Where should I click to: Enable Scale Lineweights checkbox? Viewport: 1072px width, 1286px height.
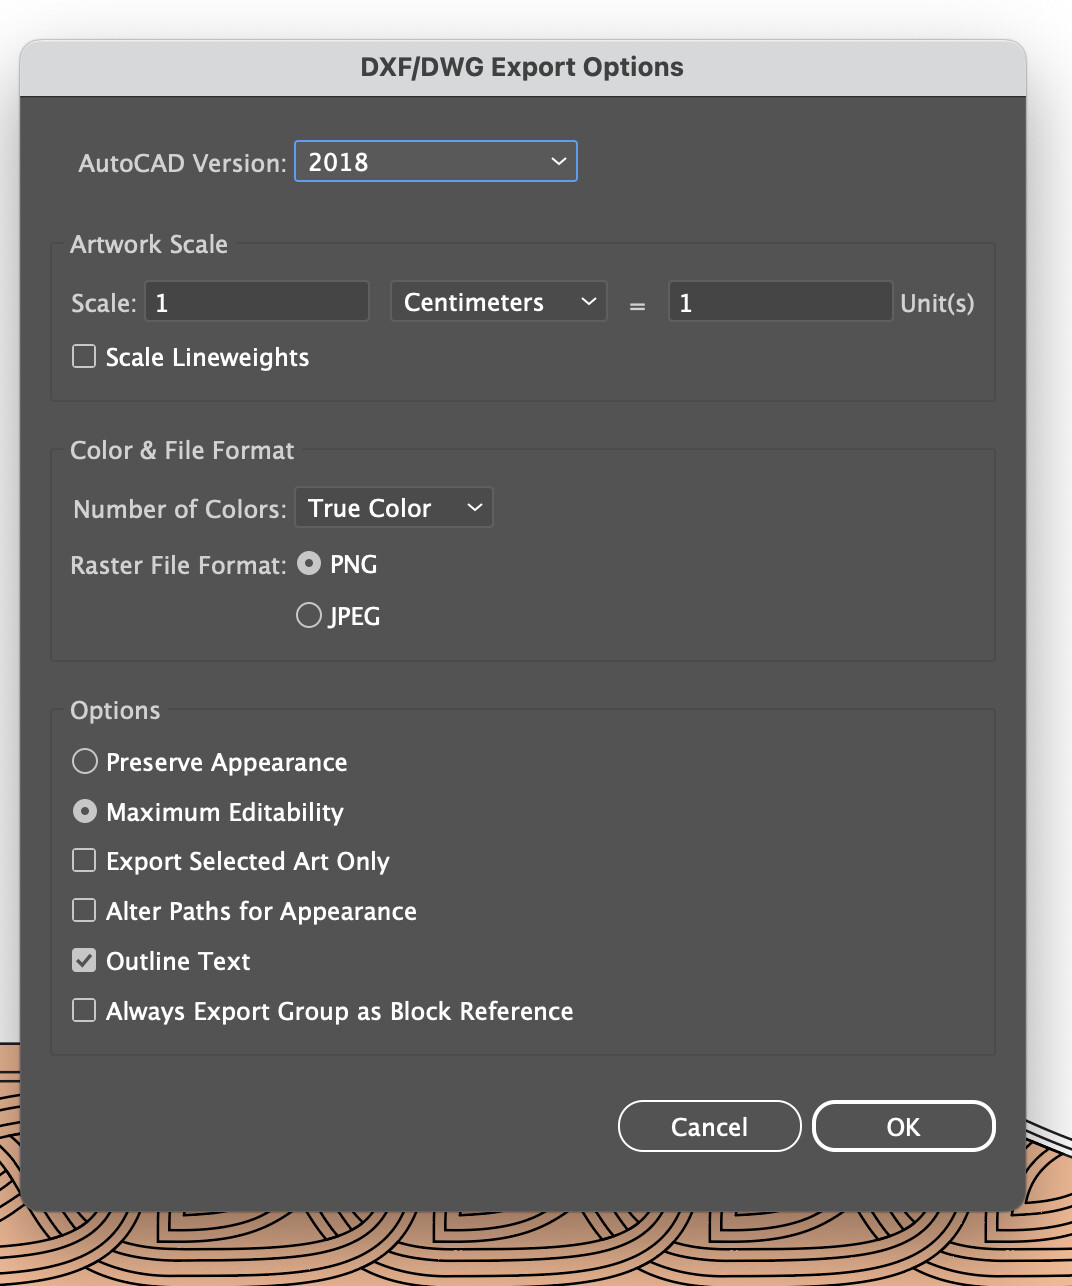tap(84, 357)
